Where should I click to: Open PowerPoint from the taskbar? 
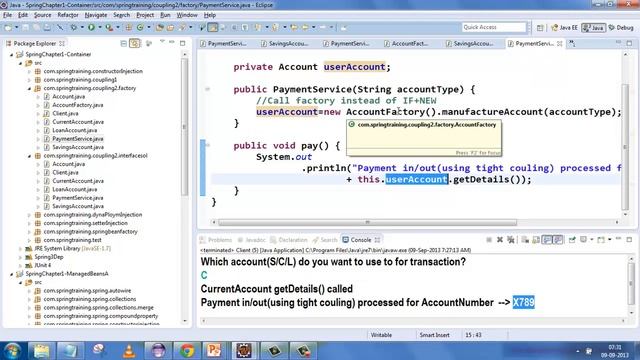pos(214,351)
